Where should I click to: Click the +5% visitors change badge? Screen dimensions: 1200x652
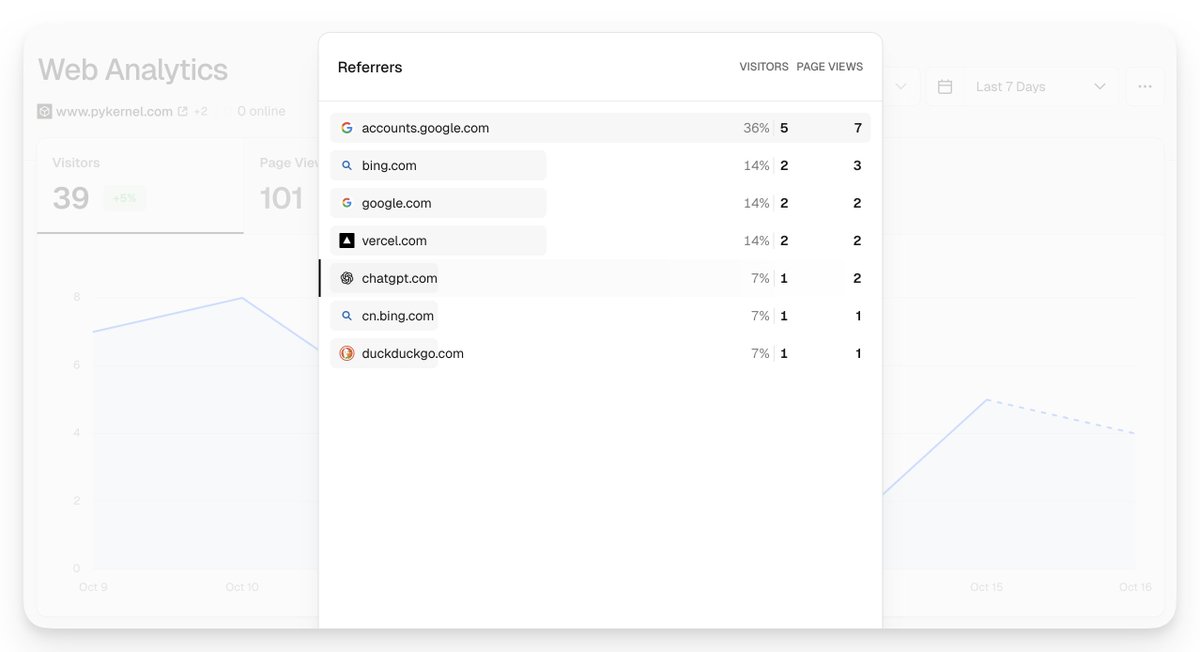point(124,198)
